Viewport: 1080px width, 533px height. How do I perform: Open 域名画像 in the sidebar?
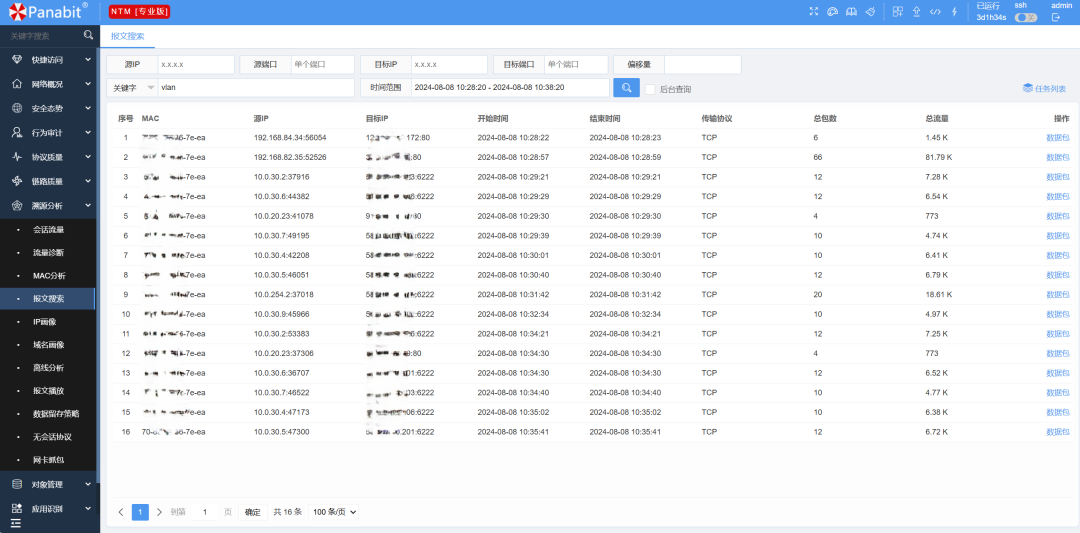48,344
